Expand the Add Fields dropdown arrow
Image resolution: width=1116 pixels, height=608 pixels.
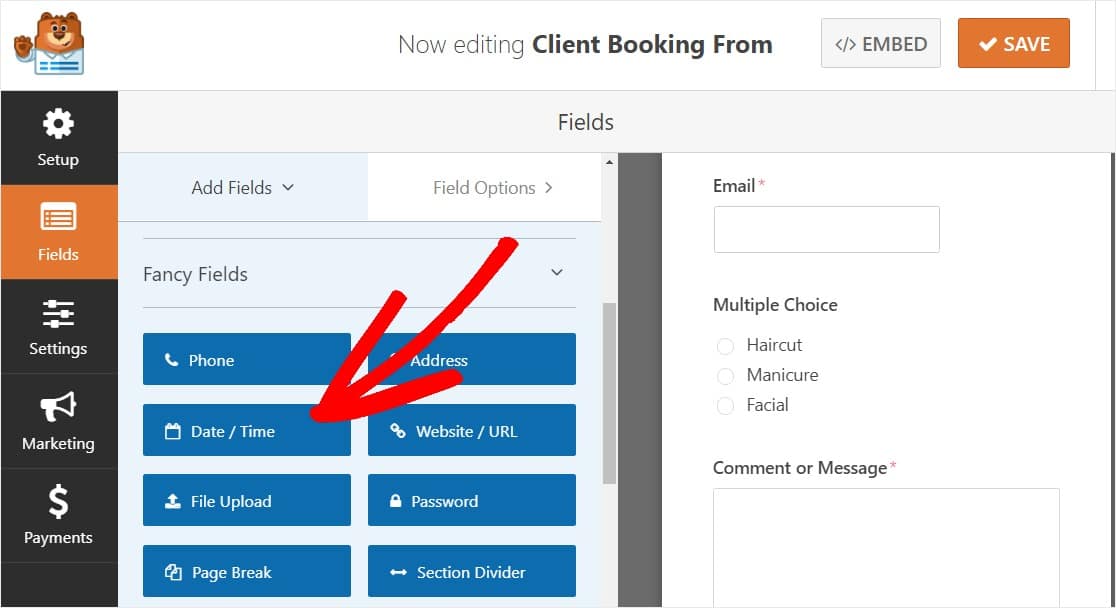pyautogui.click(x=288, y=187)
